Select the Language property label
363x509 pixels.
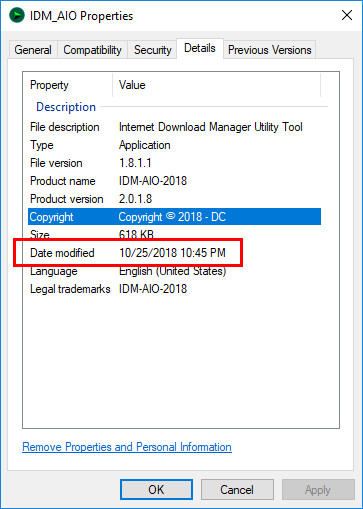pos(54,271)
